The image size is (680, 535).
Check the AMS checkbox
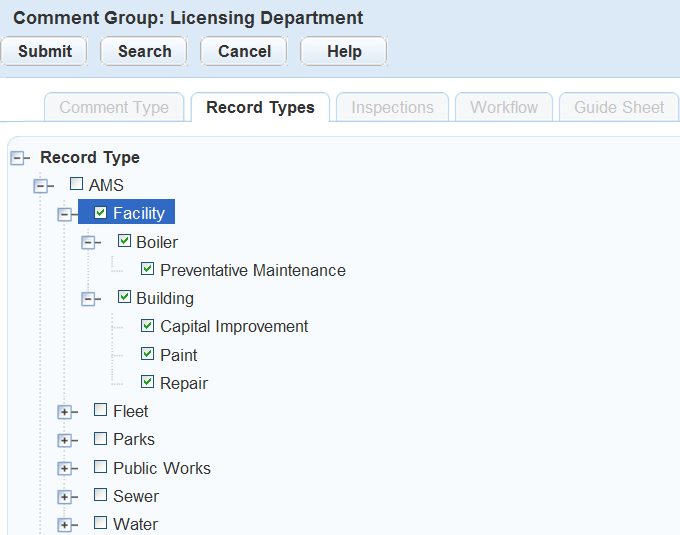pyautogui.click(x=76, y=184)
